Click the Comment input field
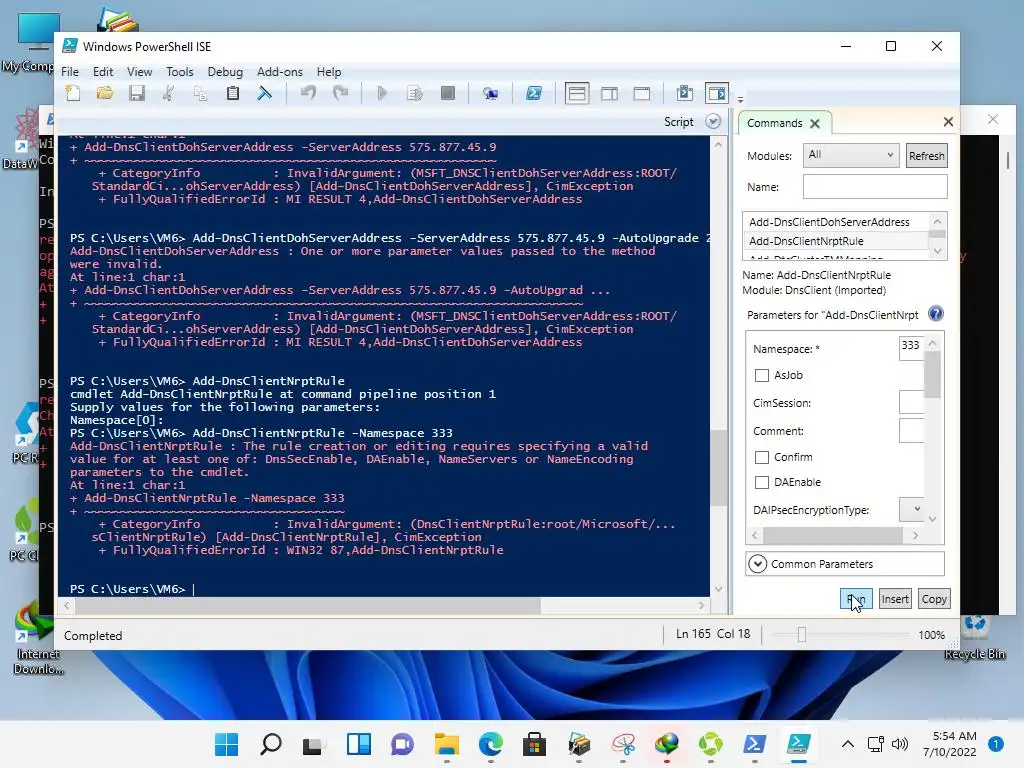The width and height of the screenshot is (1024, 768). pyautogui.click(x=911, y=431)
